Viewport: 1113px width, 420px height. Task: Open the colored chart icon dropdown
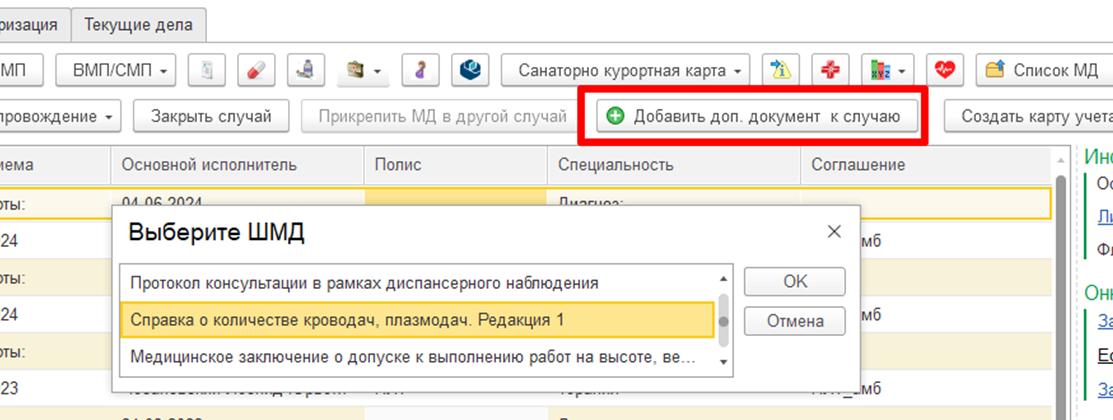[x=887, y=70]
